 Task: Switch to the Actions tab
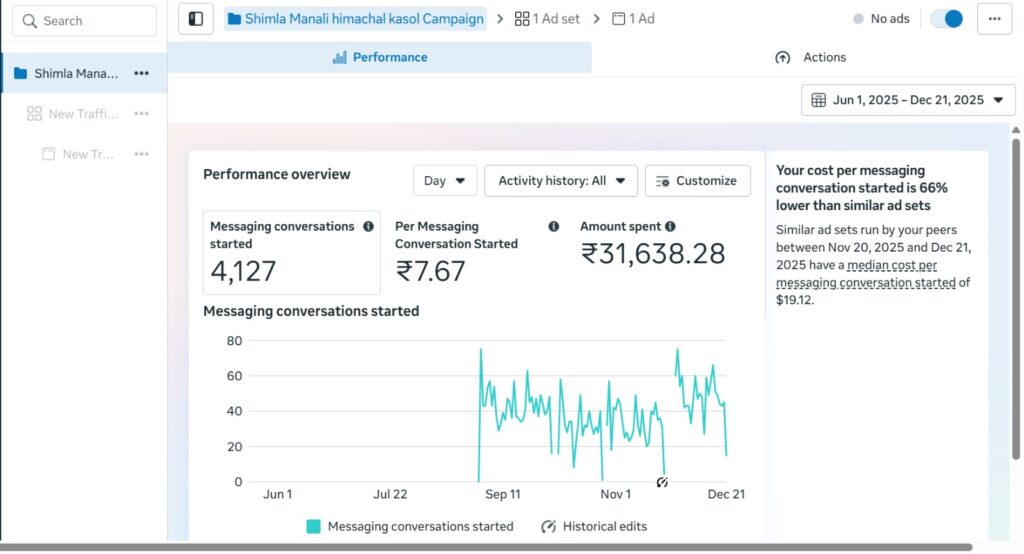point(810,58)
